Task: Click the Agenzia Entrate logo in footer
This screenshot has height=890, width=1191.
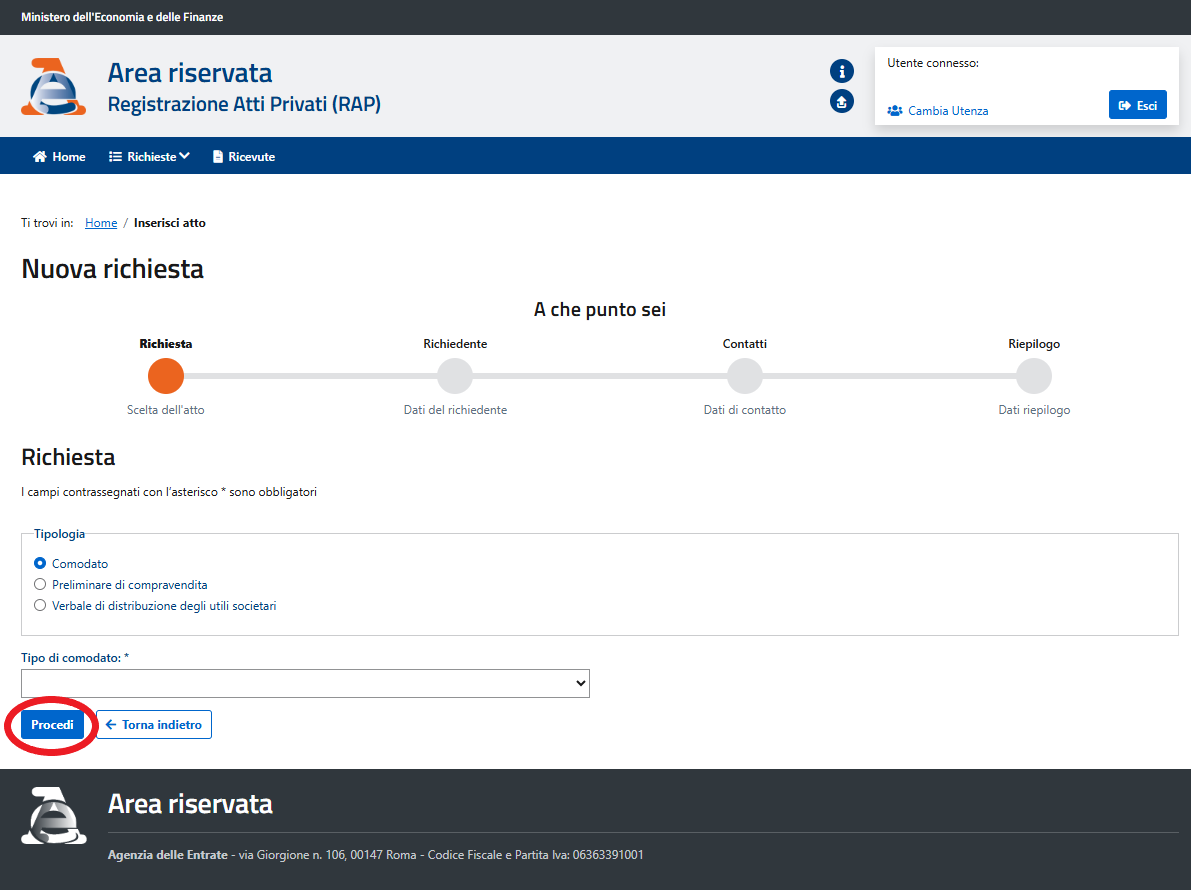Action: tap(53, 816)
